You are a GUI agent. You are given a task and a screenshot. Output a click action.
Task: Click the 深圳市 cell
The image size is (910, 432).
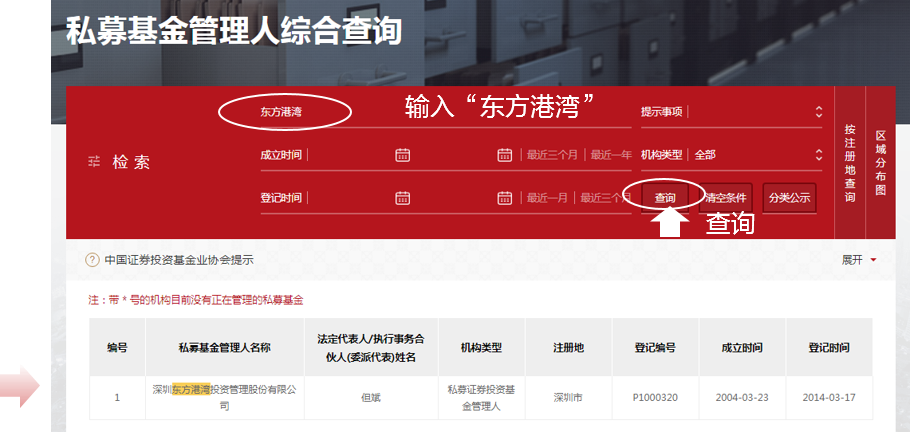pyautogui.click(x=569, y=398)
